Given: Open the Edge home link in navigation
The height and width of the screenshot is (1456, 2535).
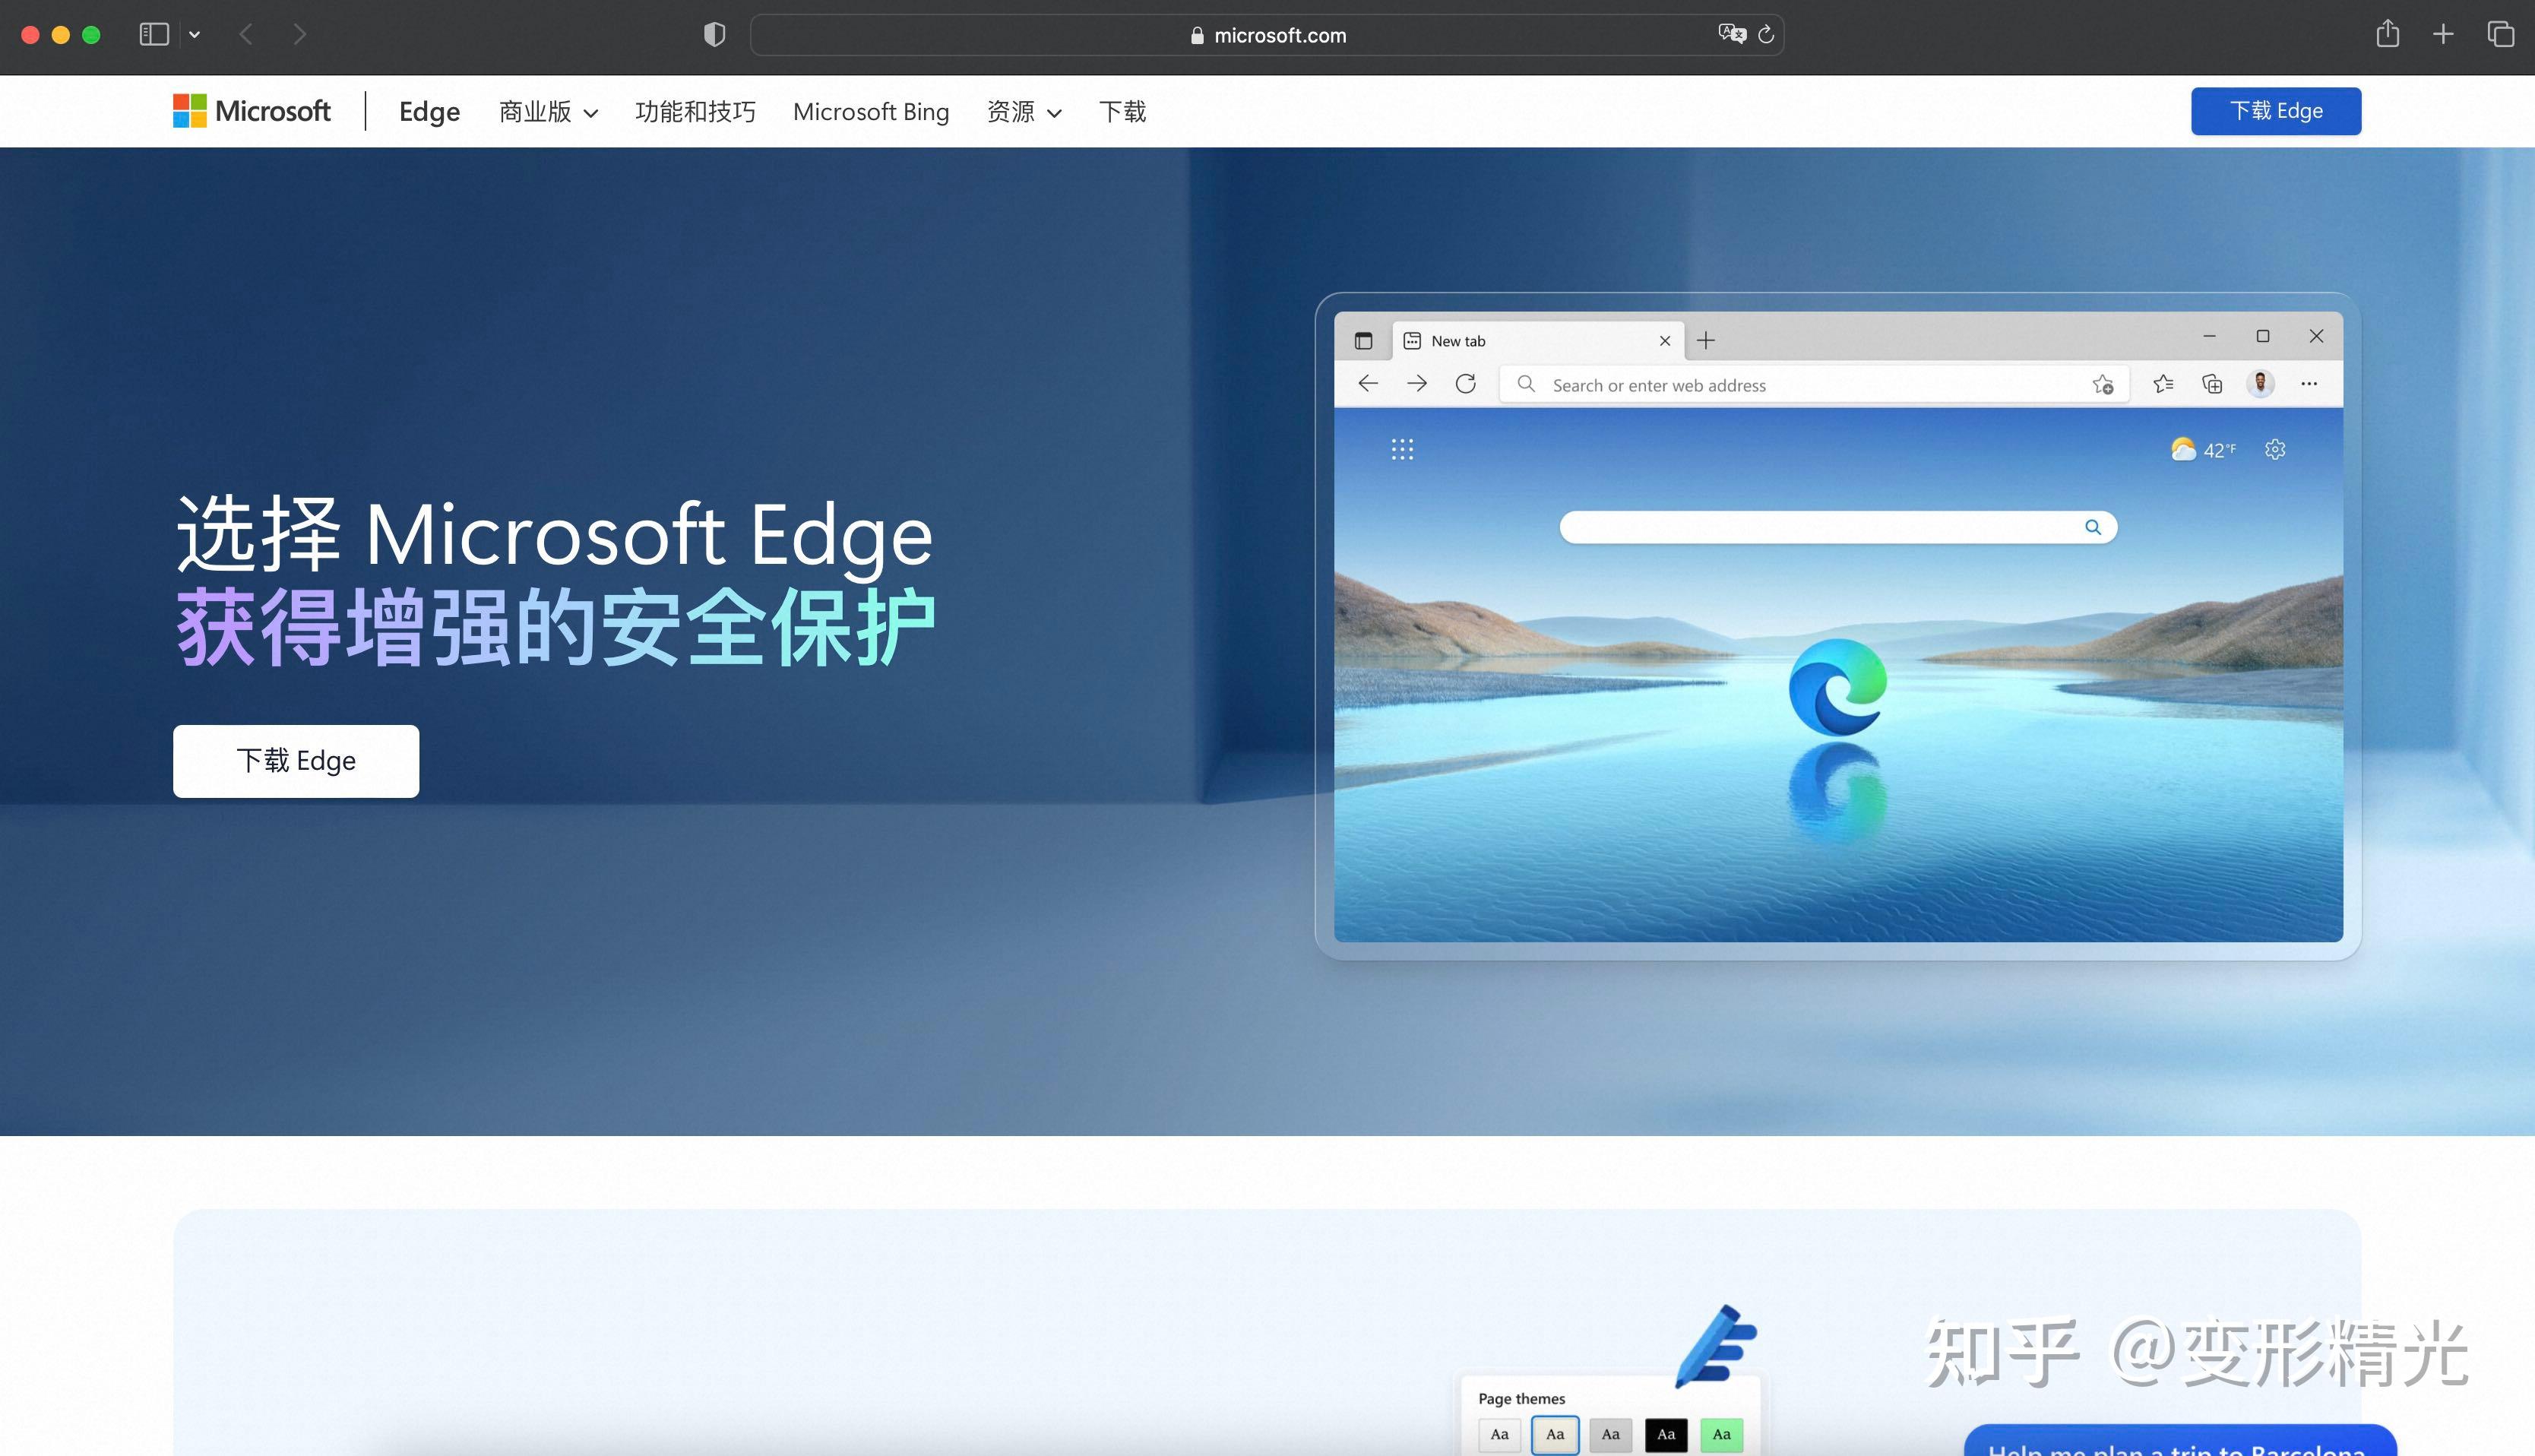Looking at the screenshot, I should [430, 111].
